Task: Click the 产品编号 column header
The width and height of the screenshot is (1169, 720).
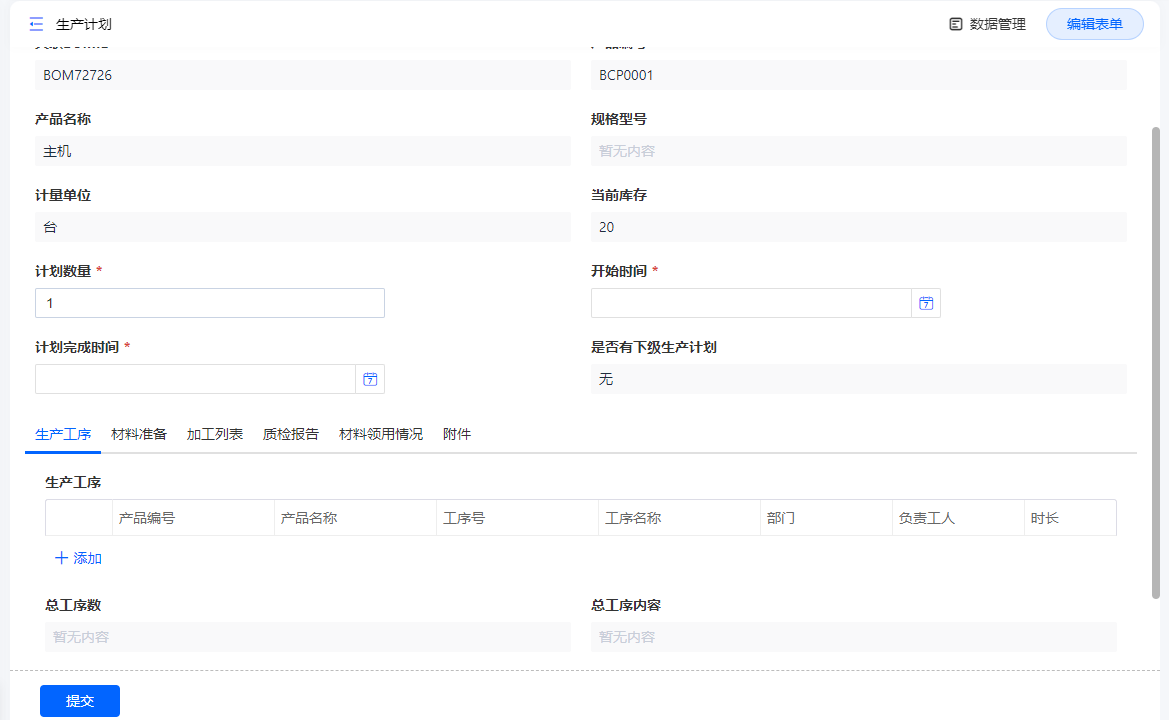Action: (193, 518)
